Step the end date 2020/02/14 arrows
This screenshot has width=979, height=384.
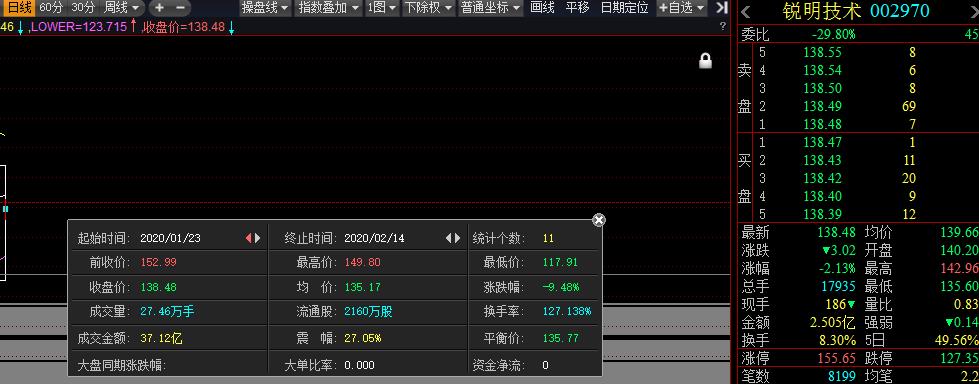453,238
